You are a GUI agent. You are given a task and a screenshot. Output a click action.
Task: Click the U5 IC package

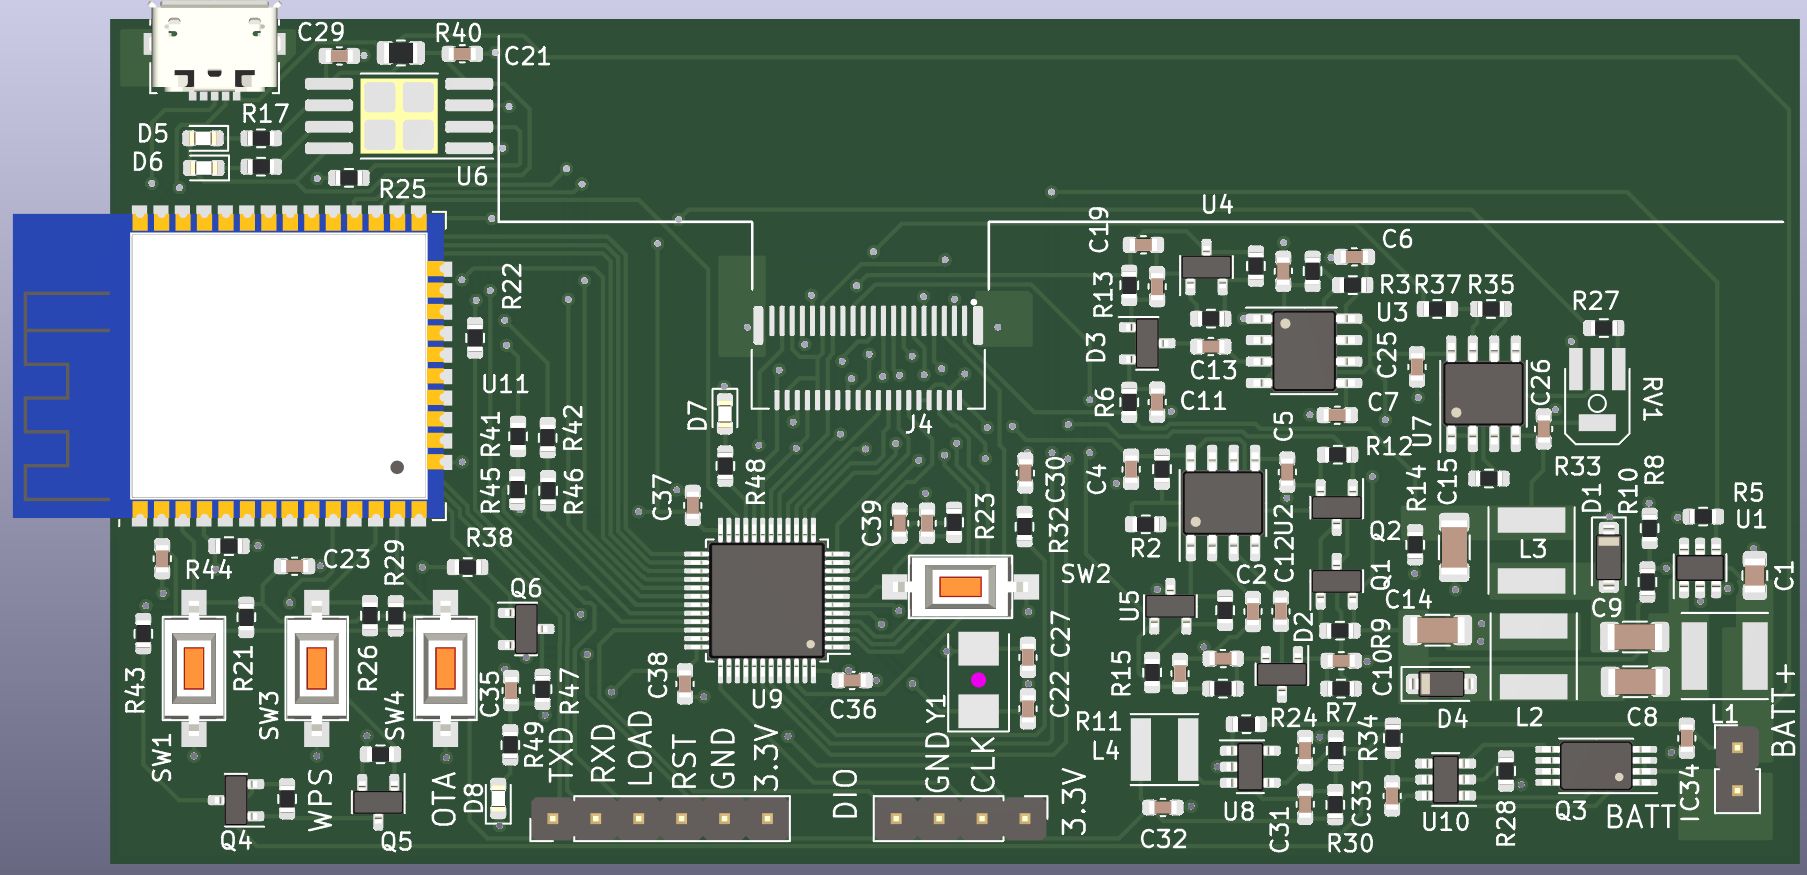(1170, 607)
